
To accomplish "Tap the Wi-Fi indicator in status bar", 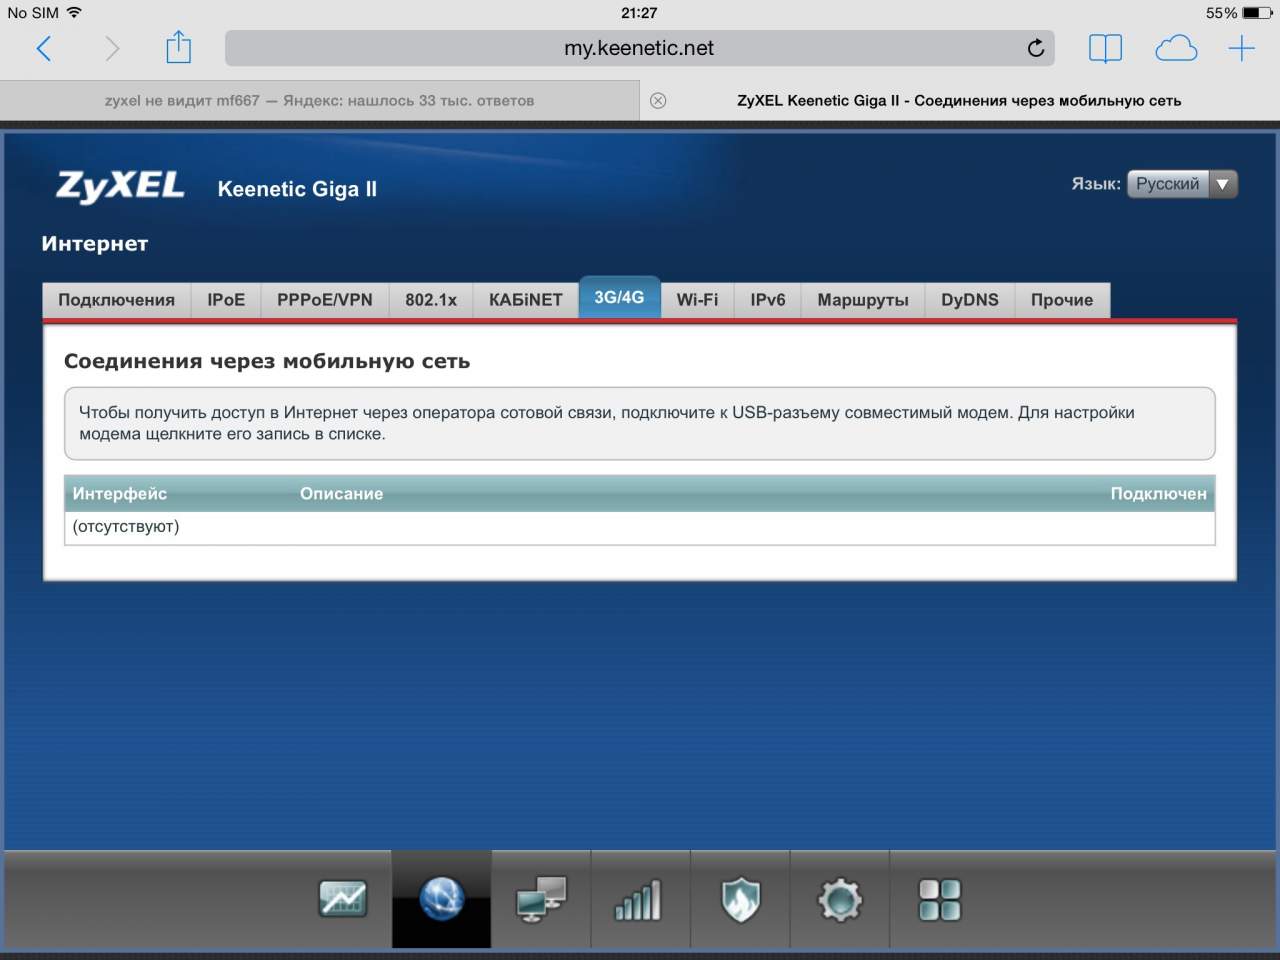I will pos(74,13).
